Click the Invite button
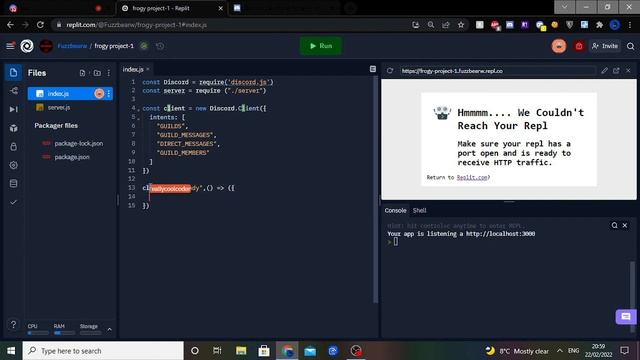The width and height of the screenshot is (640, 360). click(x=605, y=46)
